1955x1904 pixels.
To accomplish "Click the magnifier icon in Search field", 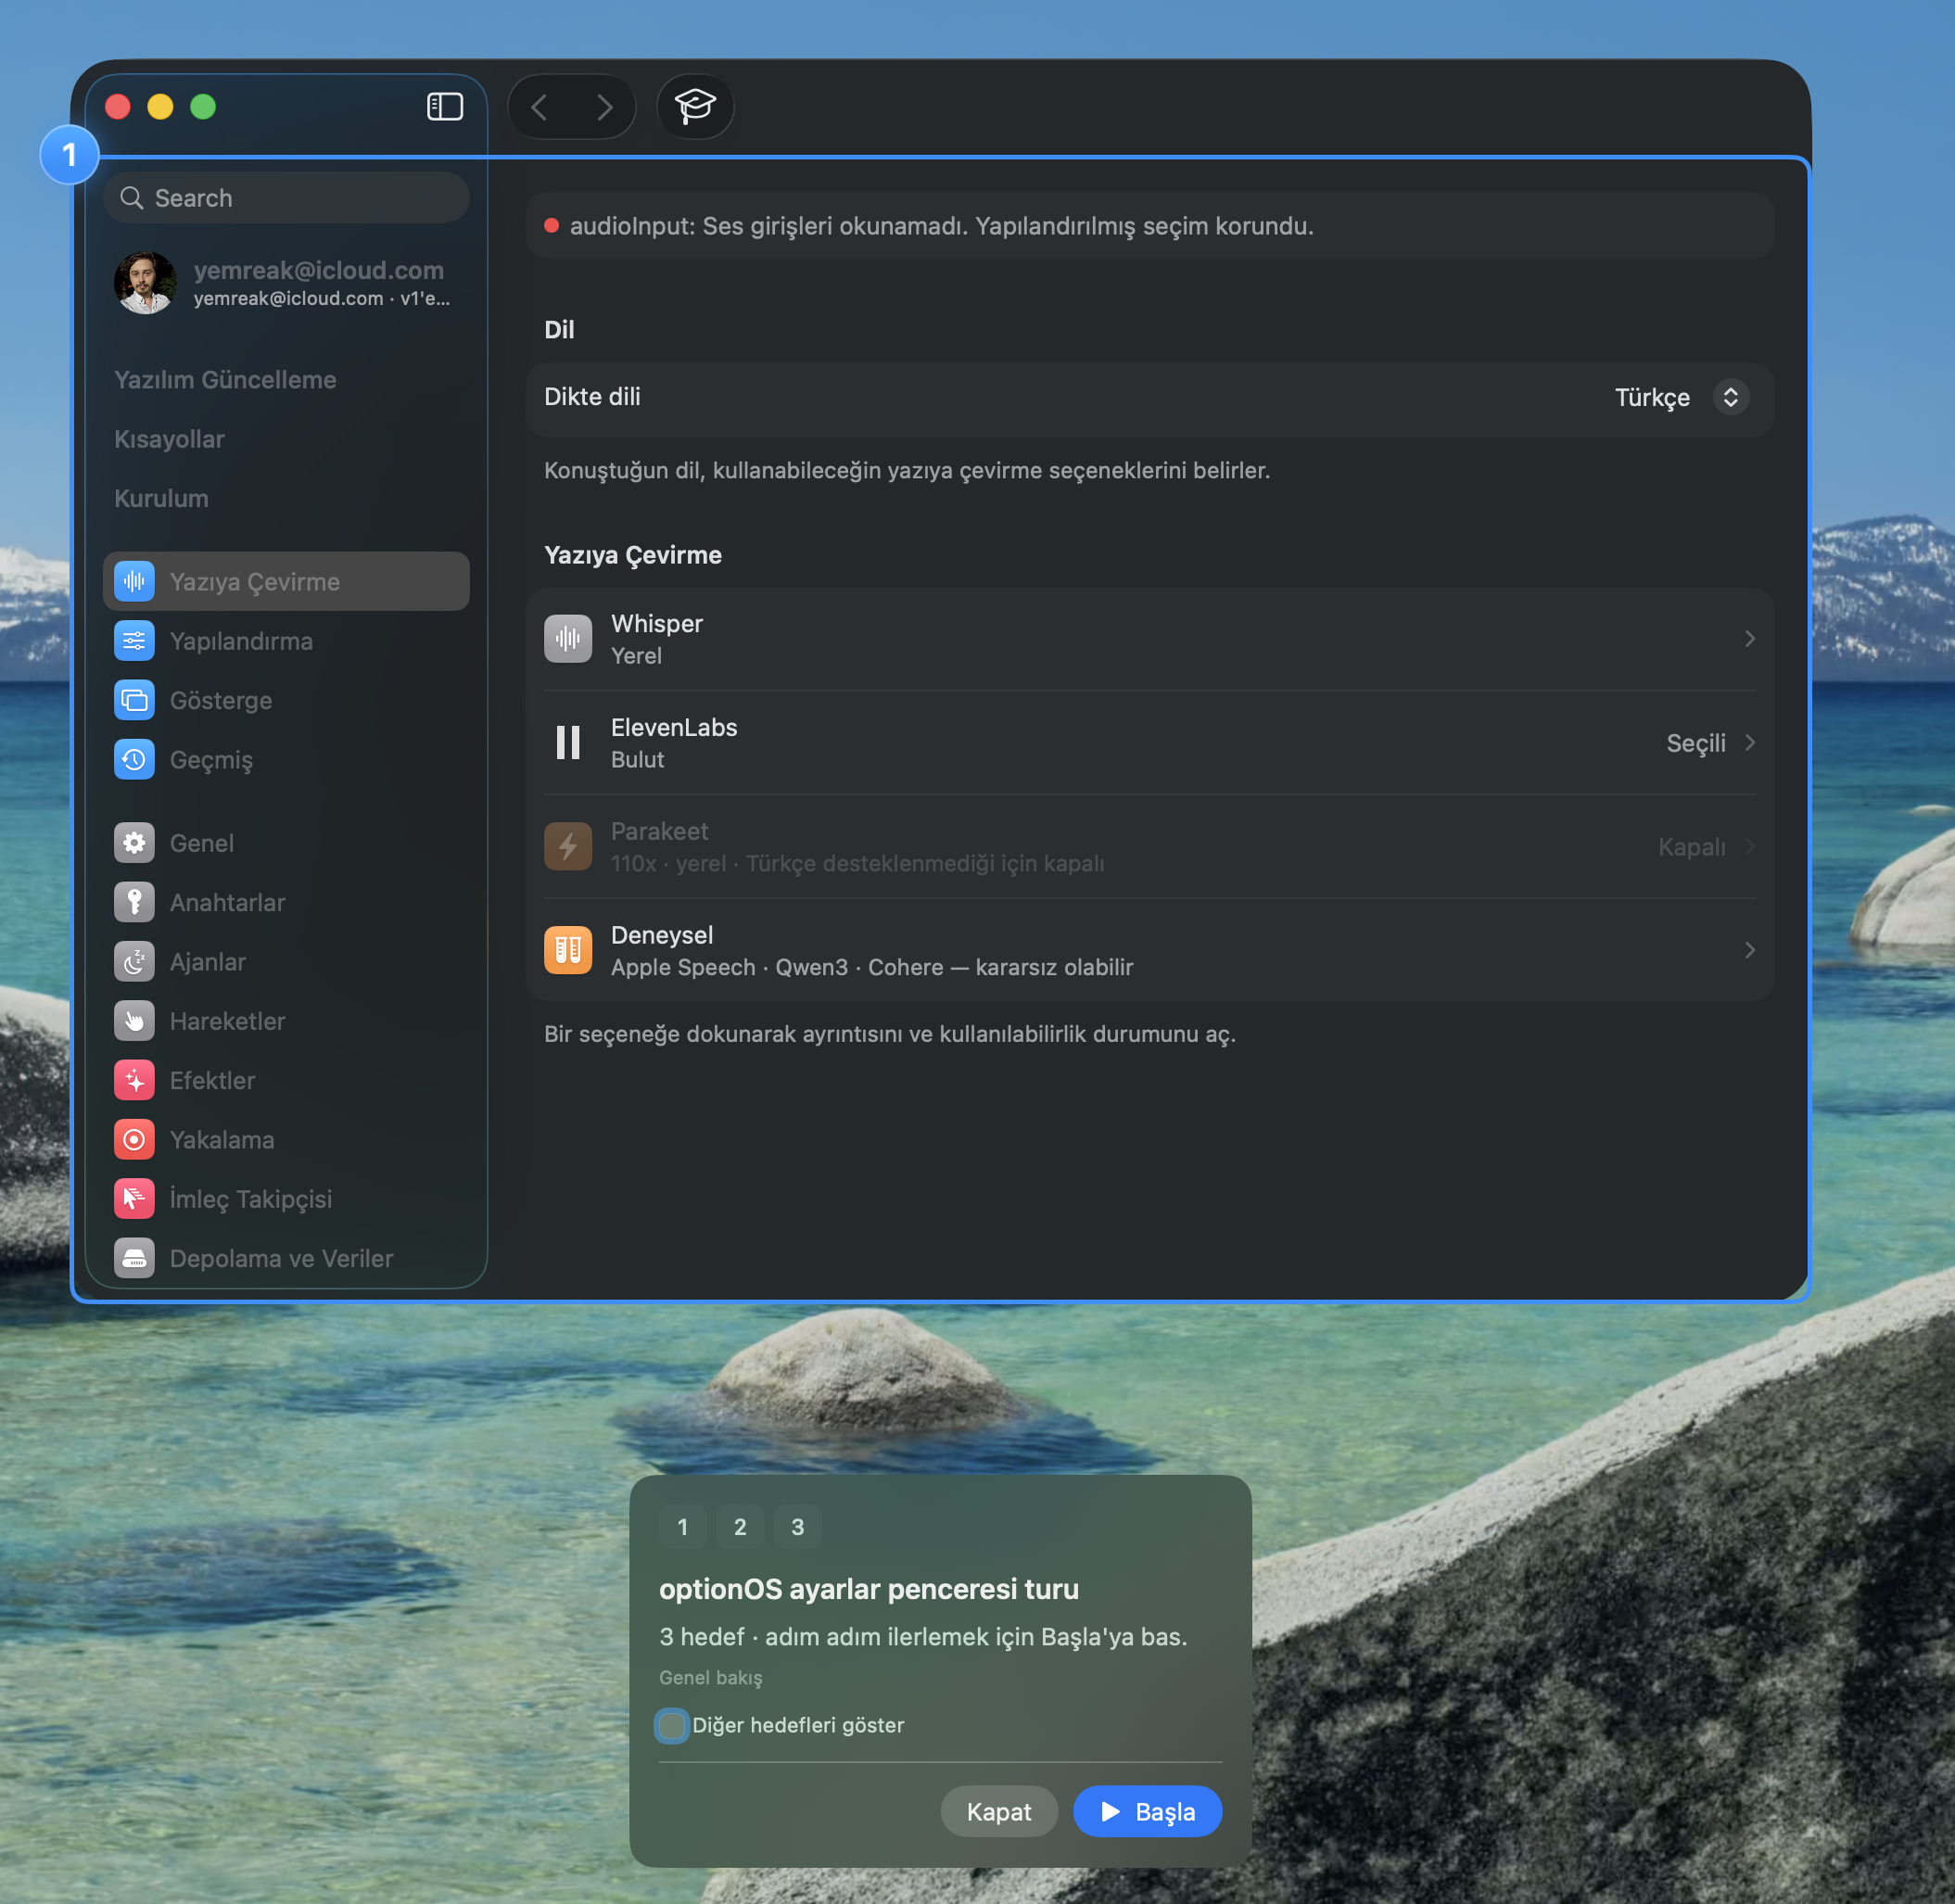I will tap(132, 198).
